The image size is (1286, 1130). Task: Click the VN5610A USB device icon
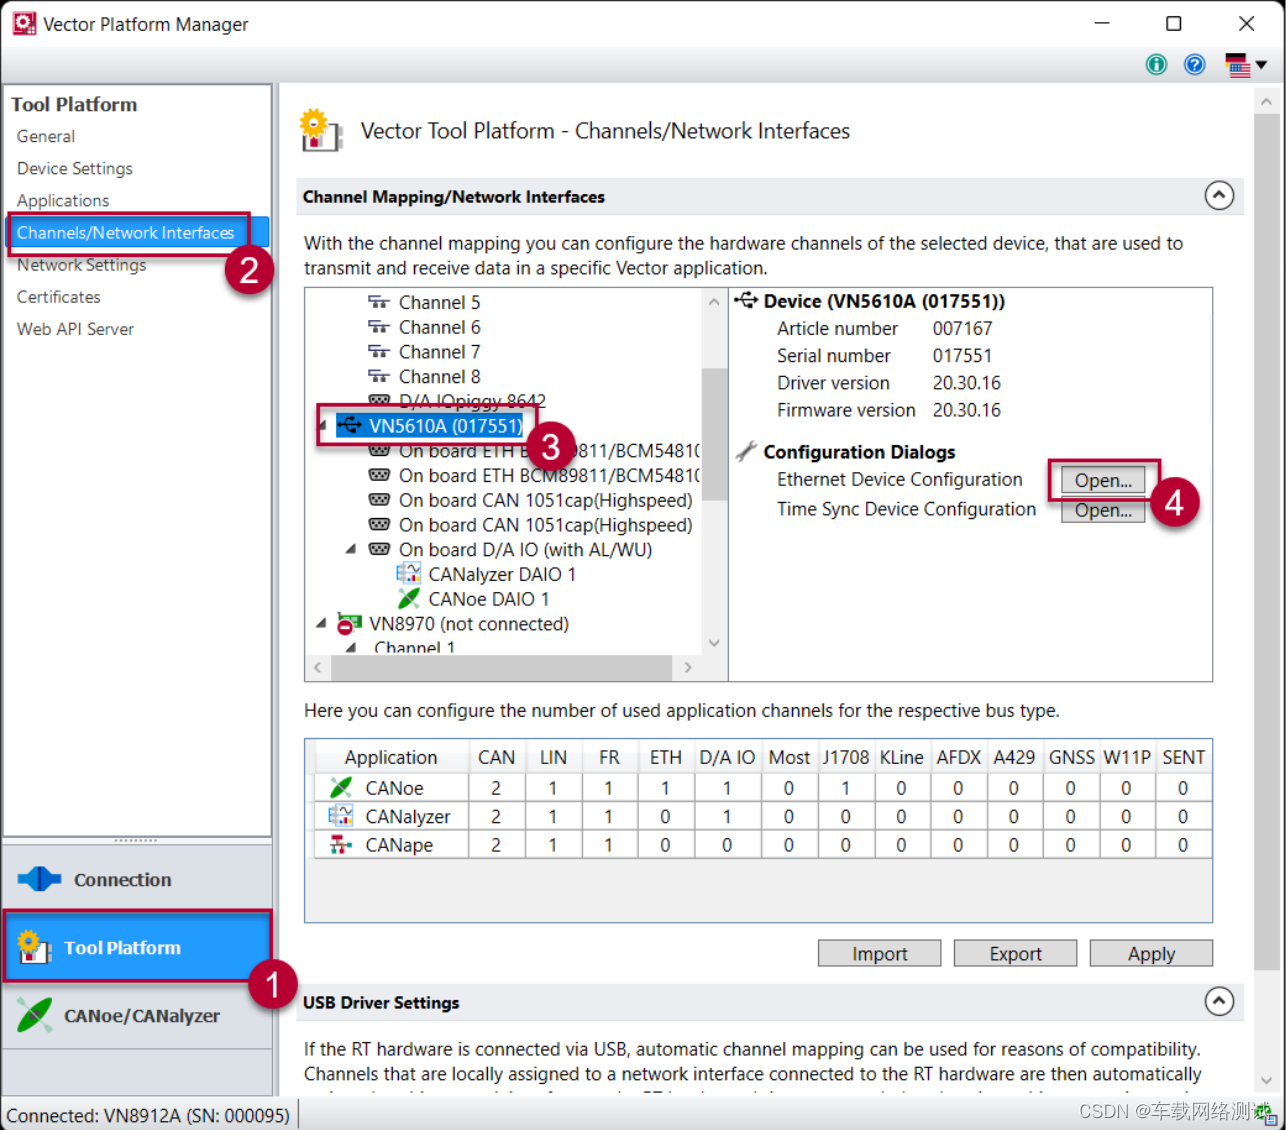pyautogui.click(x=349, y=426)
